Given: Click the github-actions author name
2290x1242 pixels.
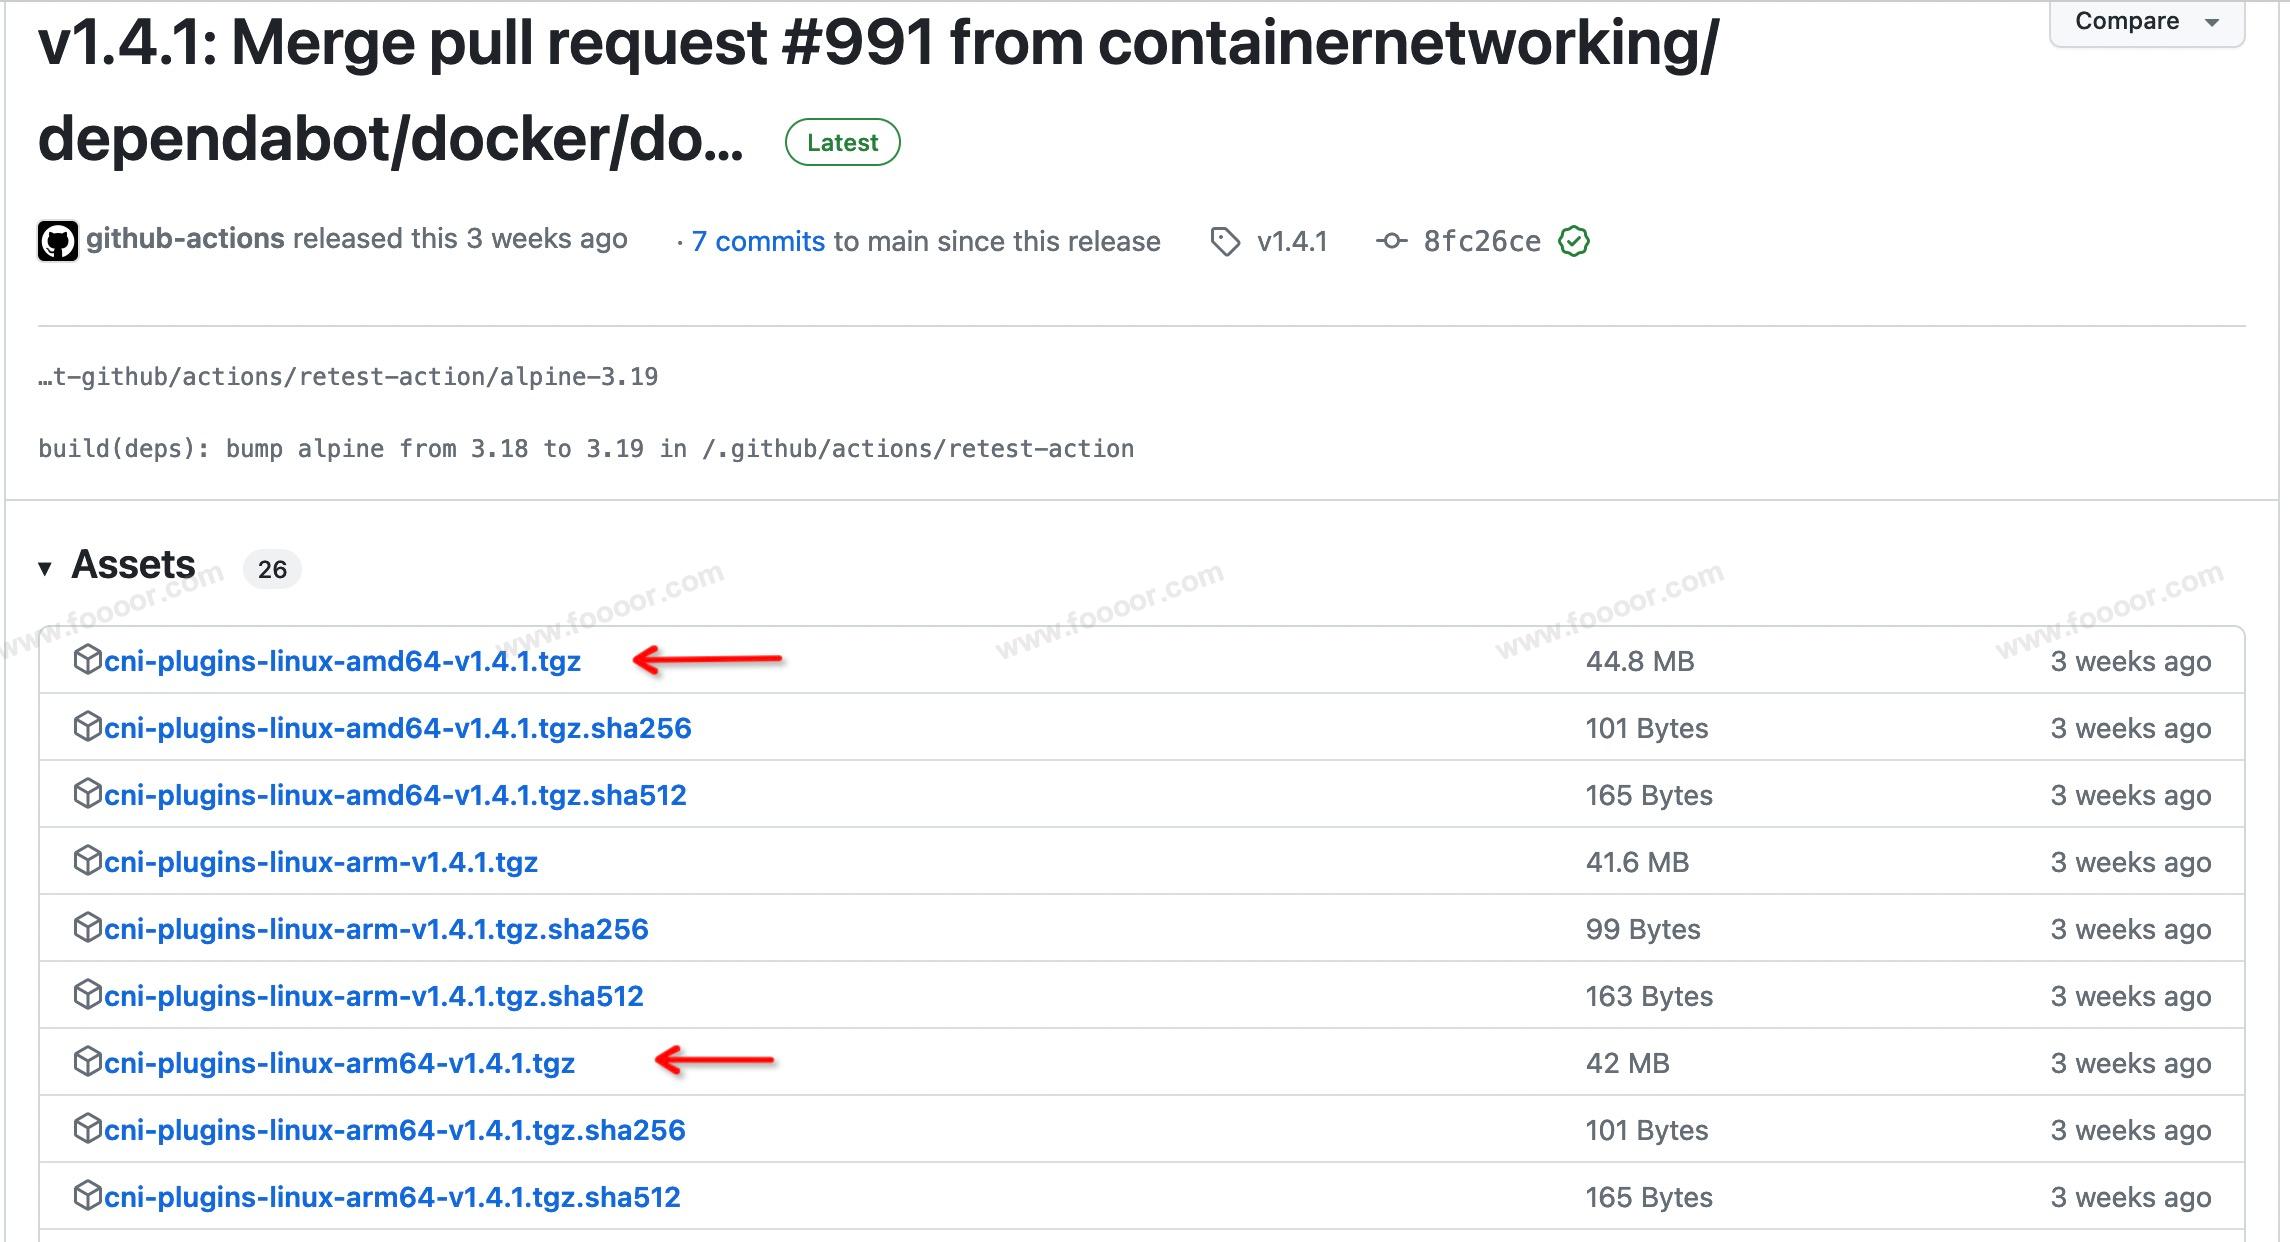Looking at the screenshot, I should tap(185, 239).
